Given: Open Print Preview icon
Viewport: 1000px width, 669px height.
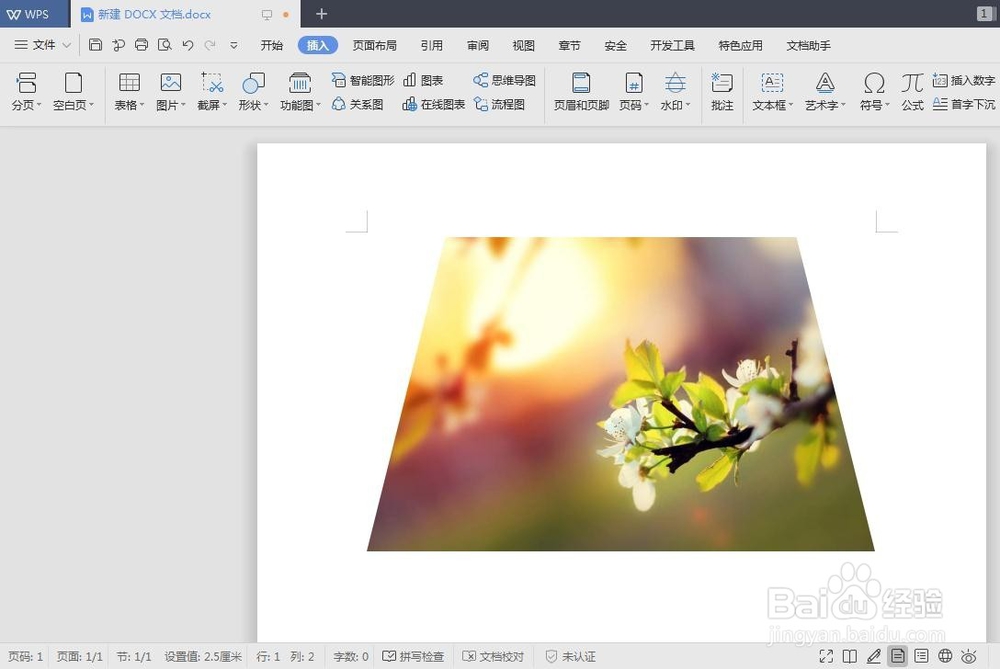Looking at the screenshot, I should [165, 45].
